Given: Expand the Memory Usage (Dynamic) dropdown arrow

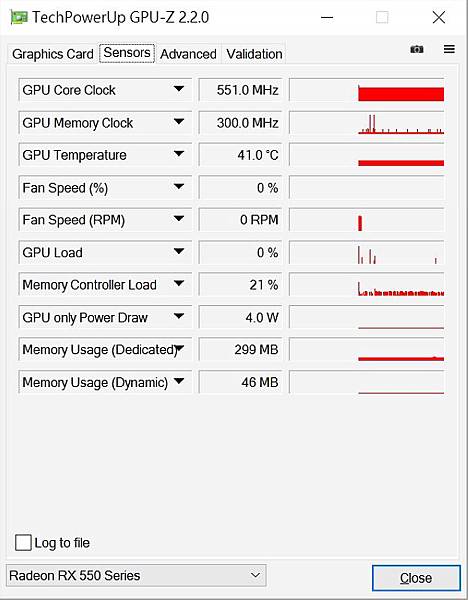Looking at the screenshot, I should (179, 382).
